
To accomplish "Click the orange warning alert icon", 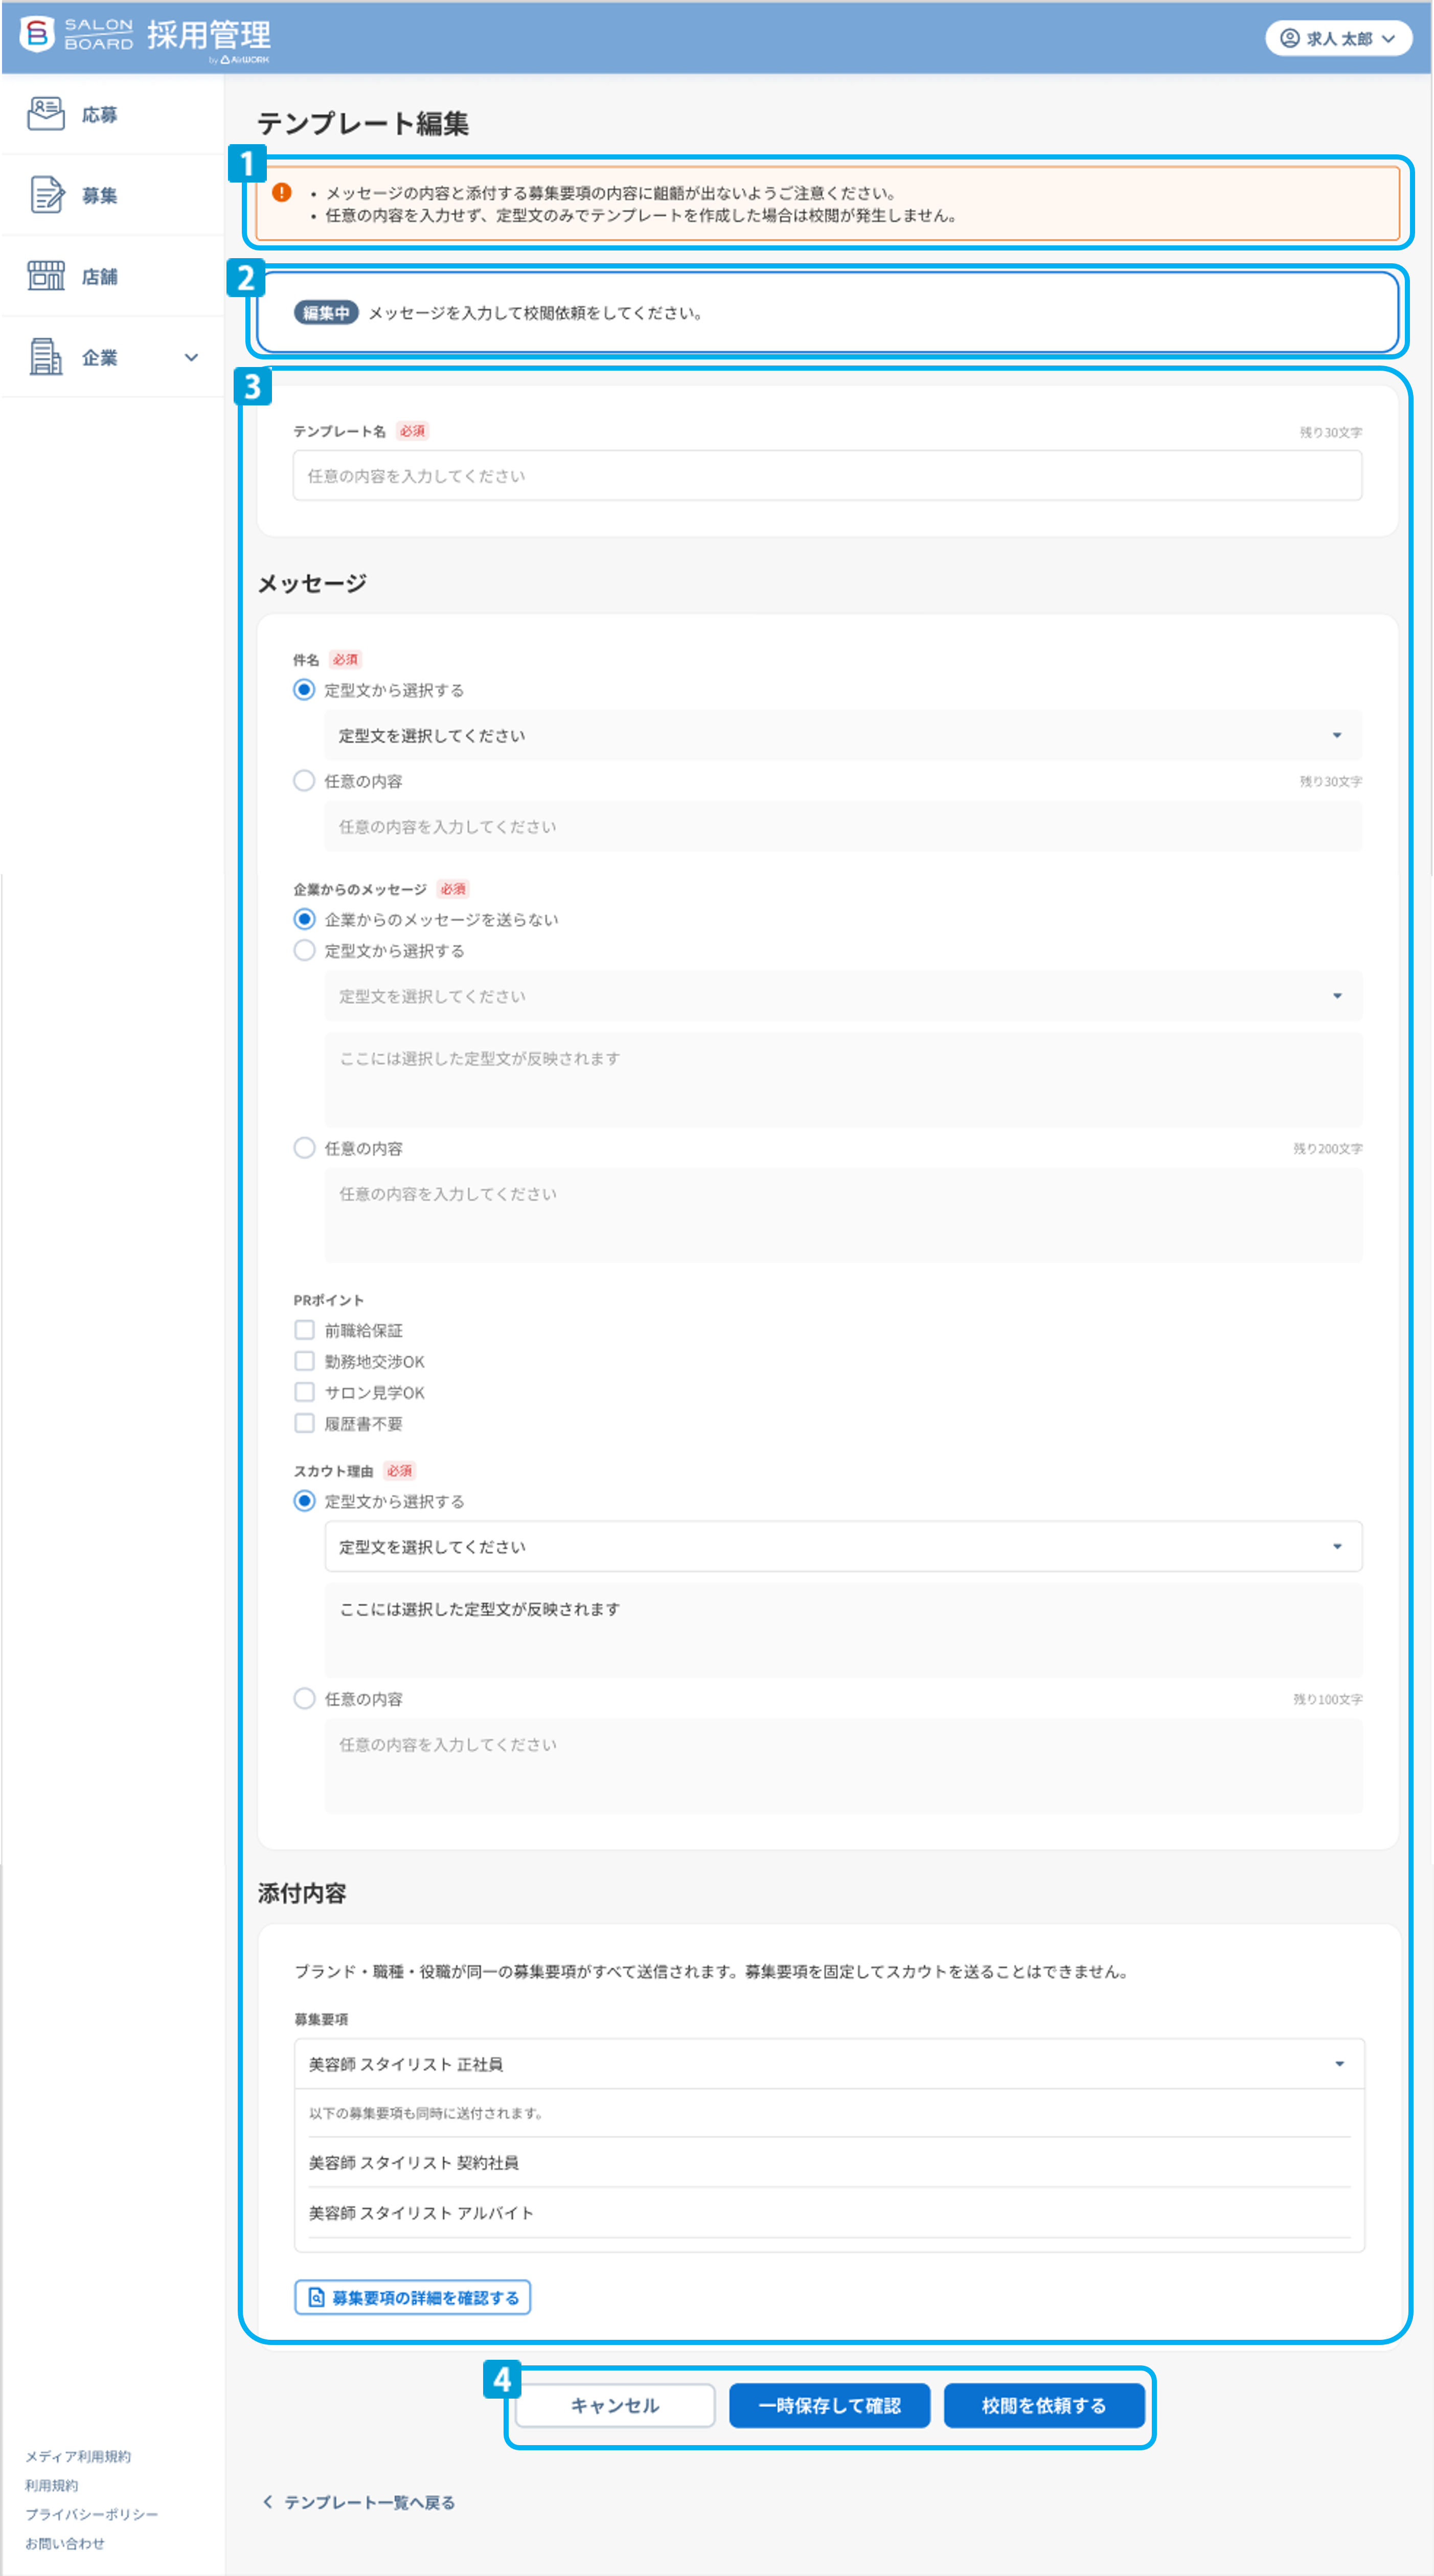I will pyautogui.click(x=282, y=192).
